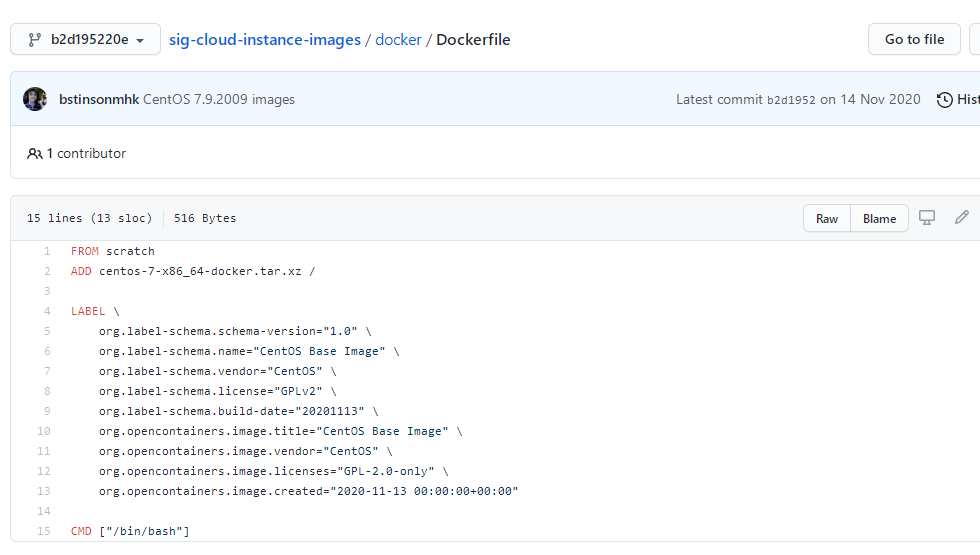Select line number 15 of the CMD instruction
Viewport: 980px width, 555px height.
[x=43, y=531]
